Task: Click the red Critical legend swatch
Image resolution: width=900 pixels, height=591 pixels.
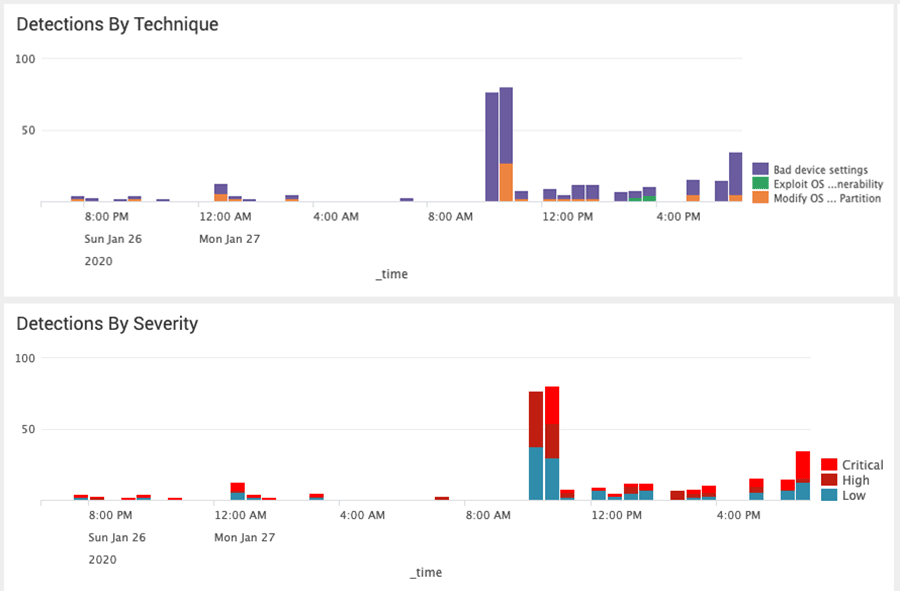Action: coord(828,465)
